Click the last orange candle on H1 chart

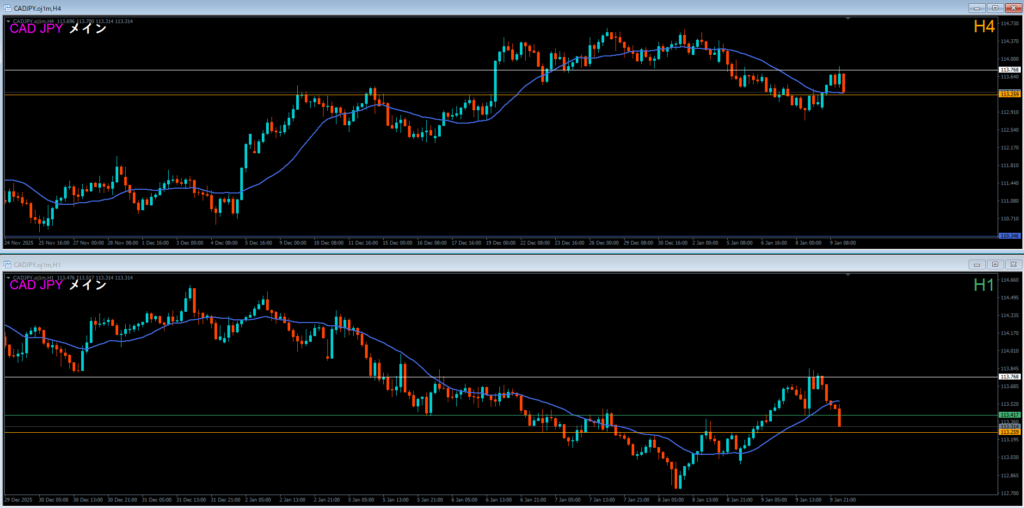[839, 417]
